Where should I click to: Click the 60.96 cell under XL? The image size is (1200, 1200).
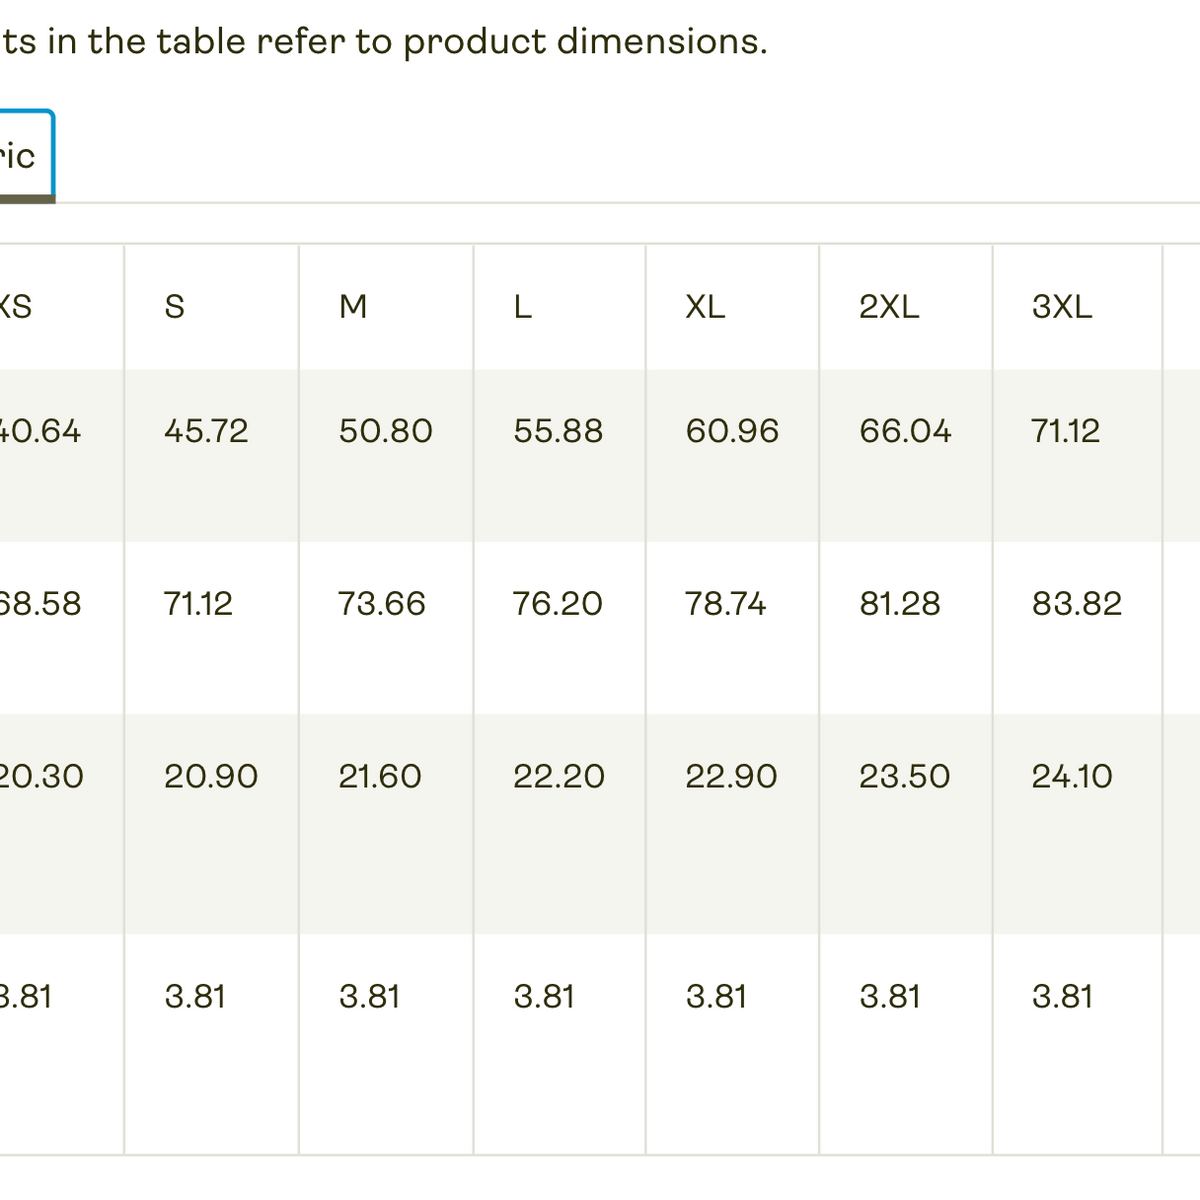732,431
